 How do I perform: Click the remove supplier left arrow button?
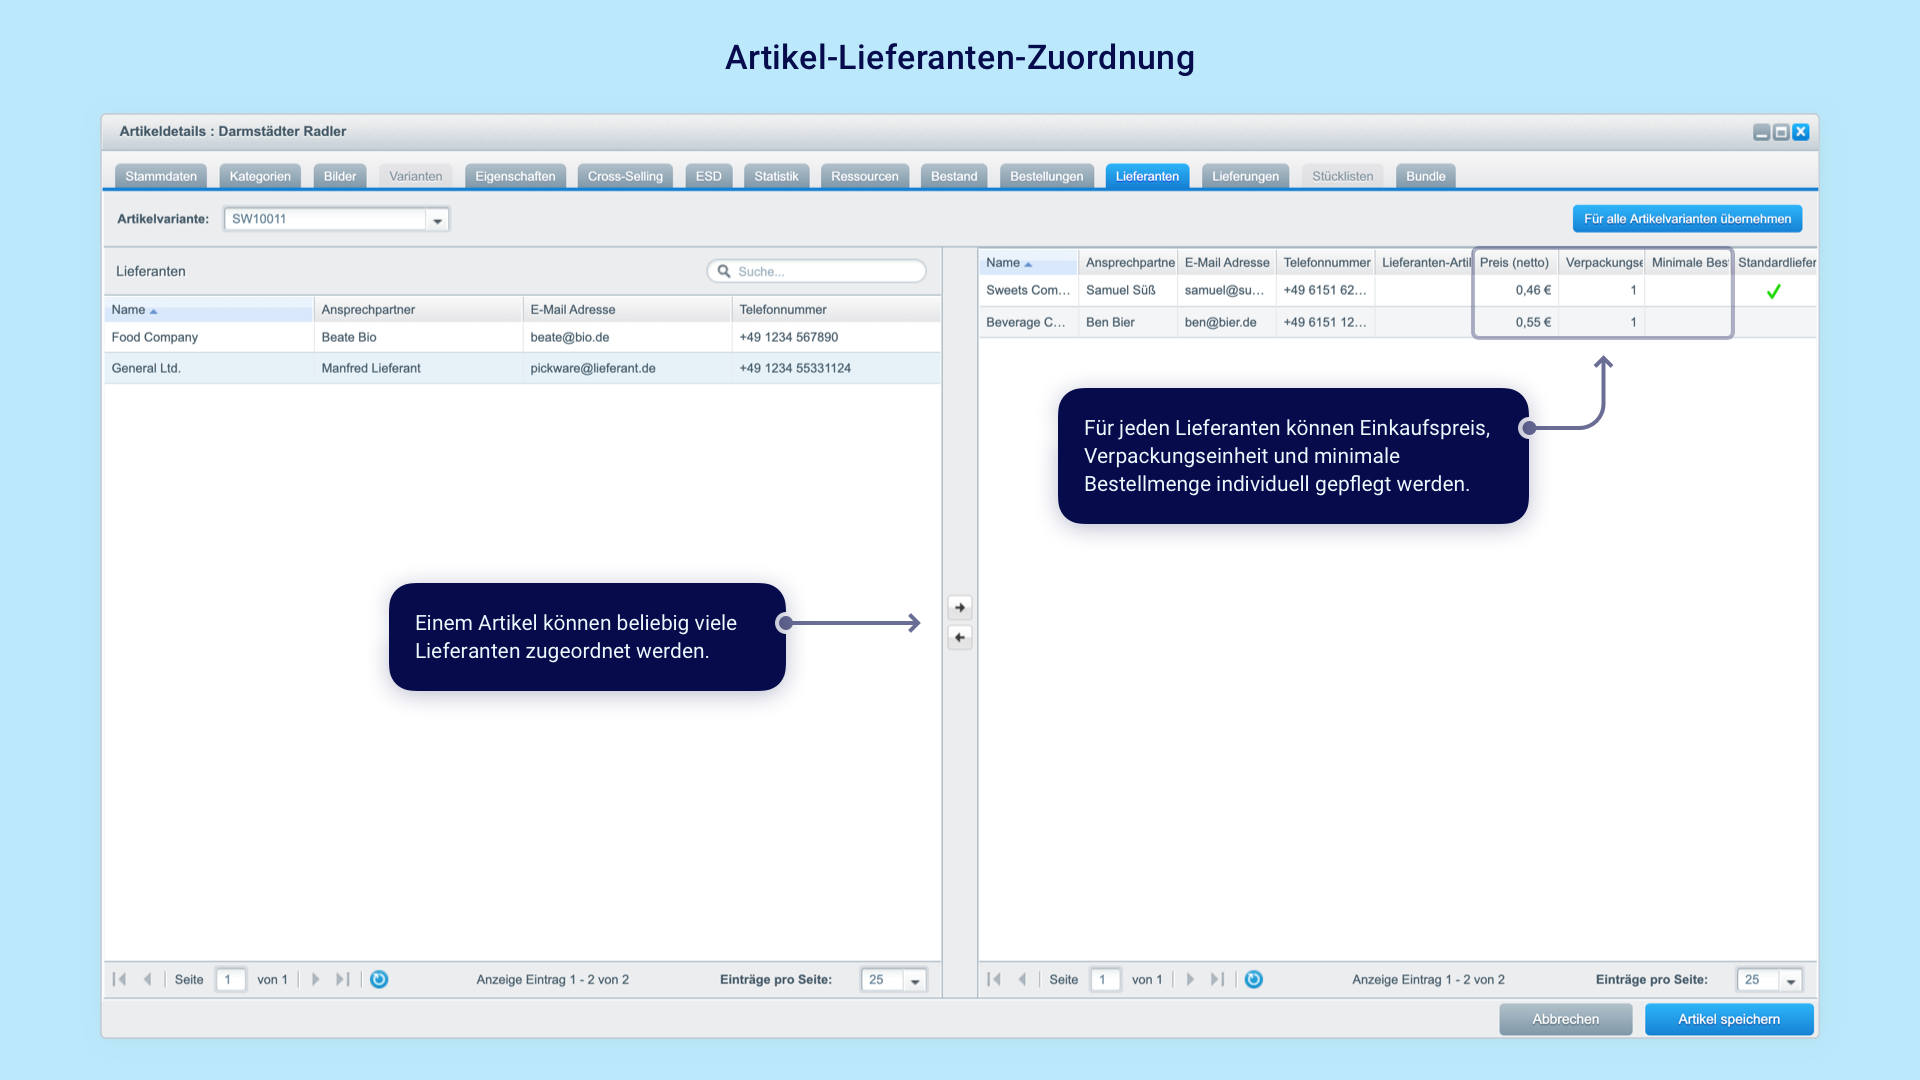[x=960, y=637]
